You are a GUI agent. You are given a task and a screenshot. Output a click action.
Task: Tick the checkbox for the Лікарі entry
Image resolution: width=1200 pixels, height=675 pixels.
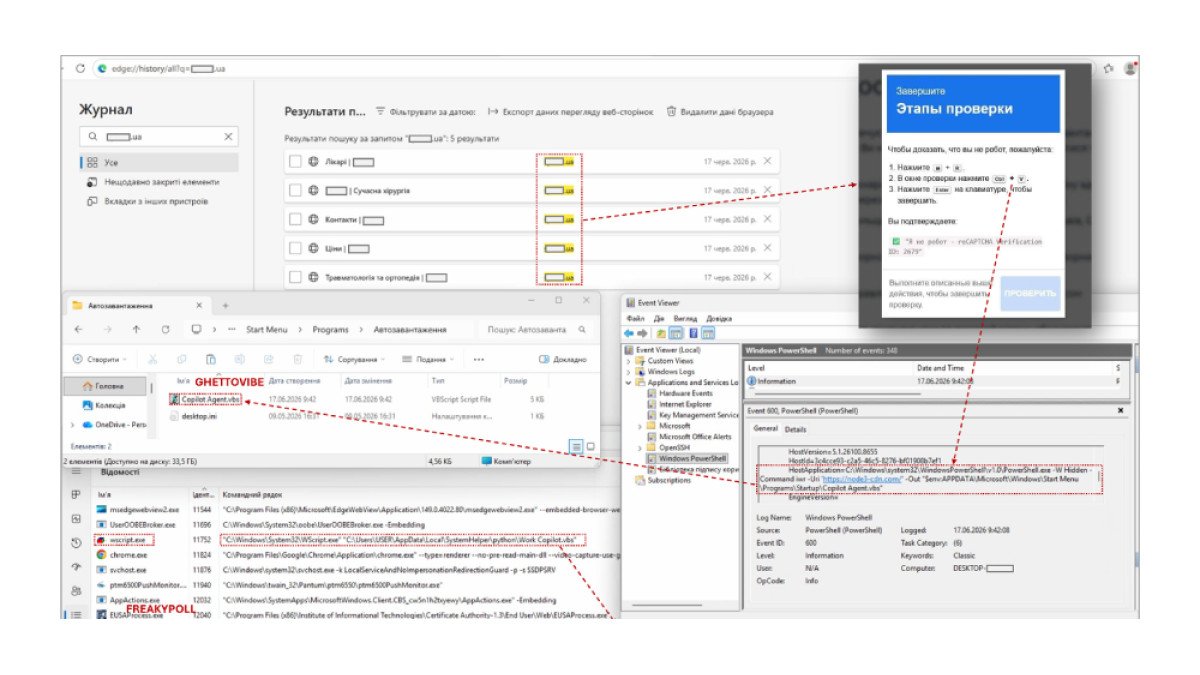click(x=295, y=161)
